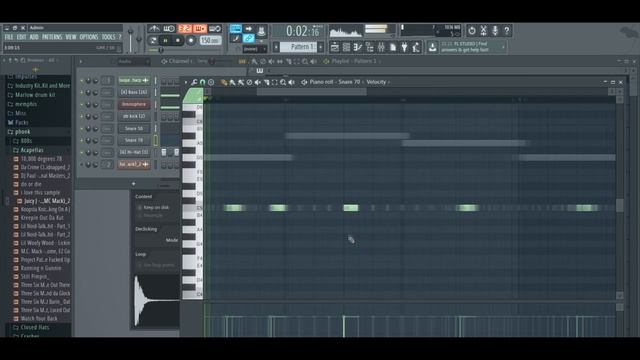The width and height of the screenshot is (640, 360).
Task: Open the Marlow drum kit folder
Action: point(35,95)
